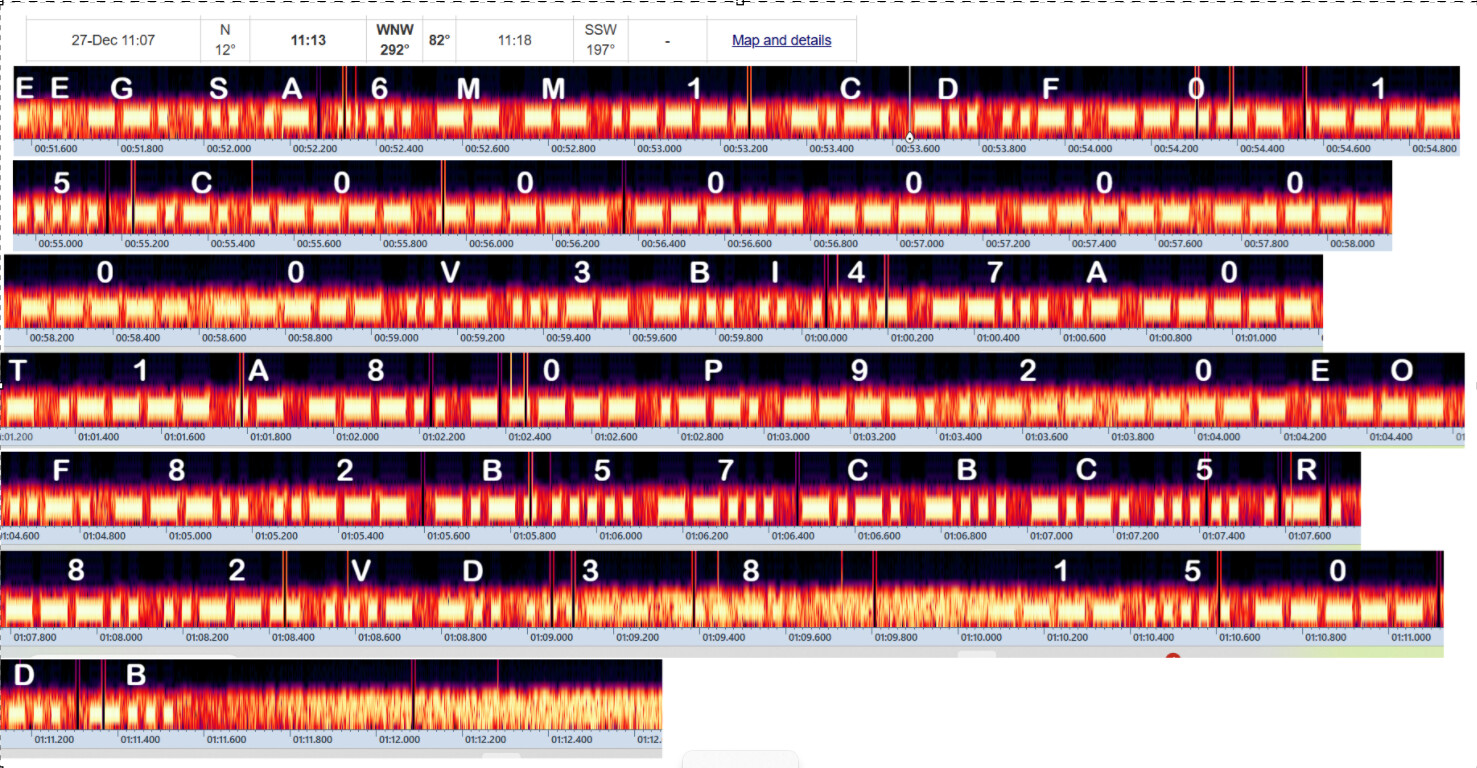Click the 11:18 end time cell
The height and width of the screenshot is (768, 1477).
(514, 41)
